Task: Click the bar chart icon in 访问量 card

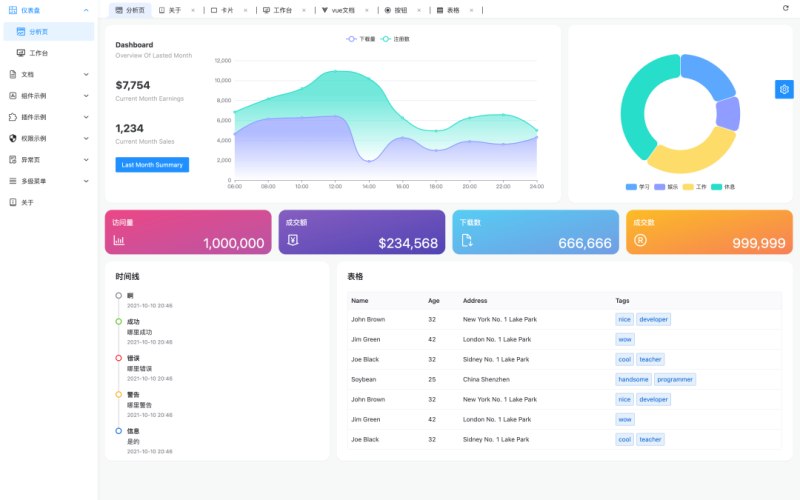Action: tap(119, 240)
